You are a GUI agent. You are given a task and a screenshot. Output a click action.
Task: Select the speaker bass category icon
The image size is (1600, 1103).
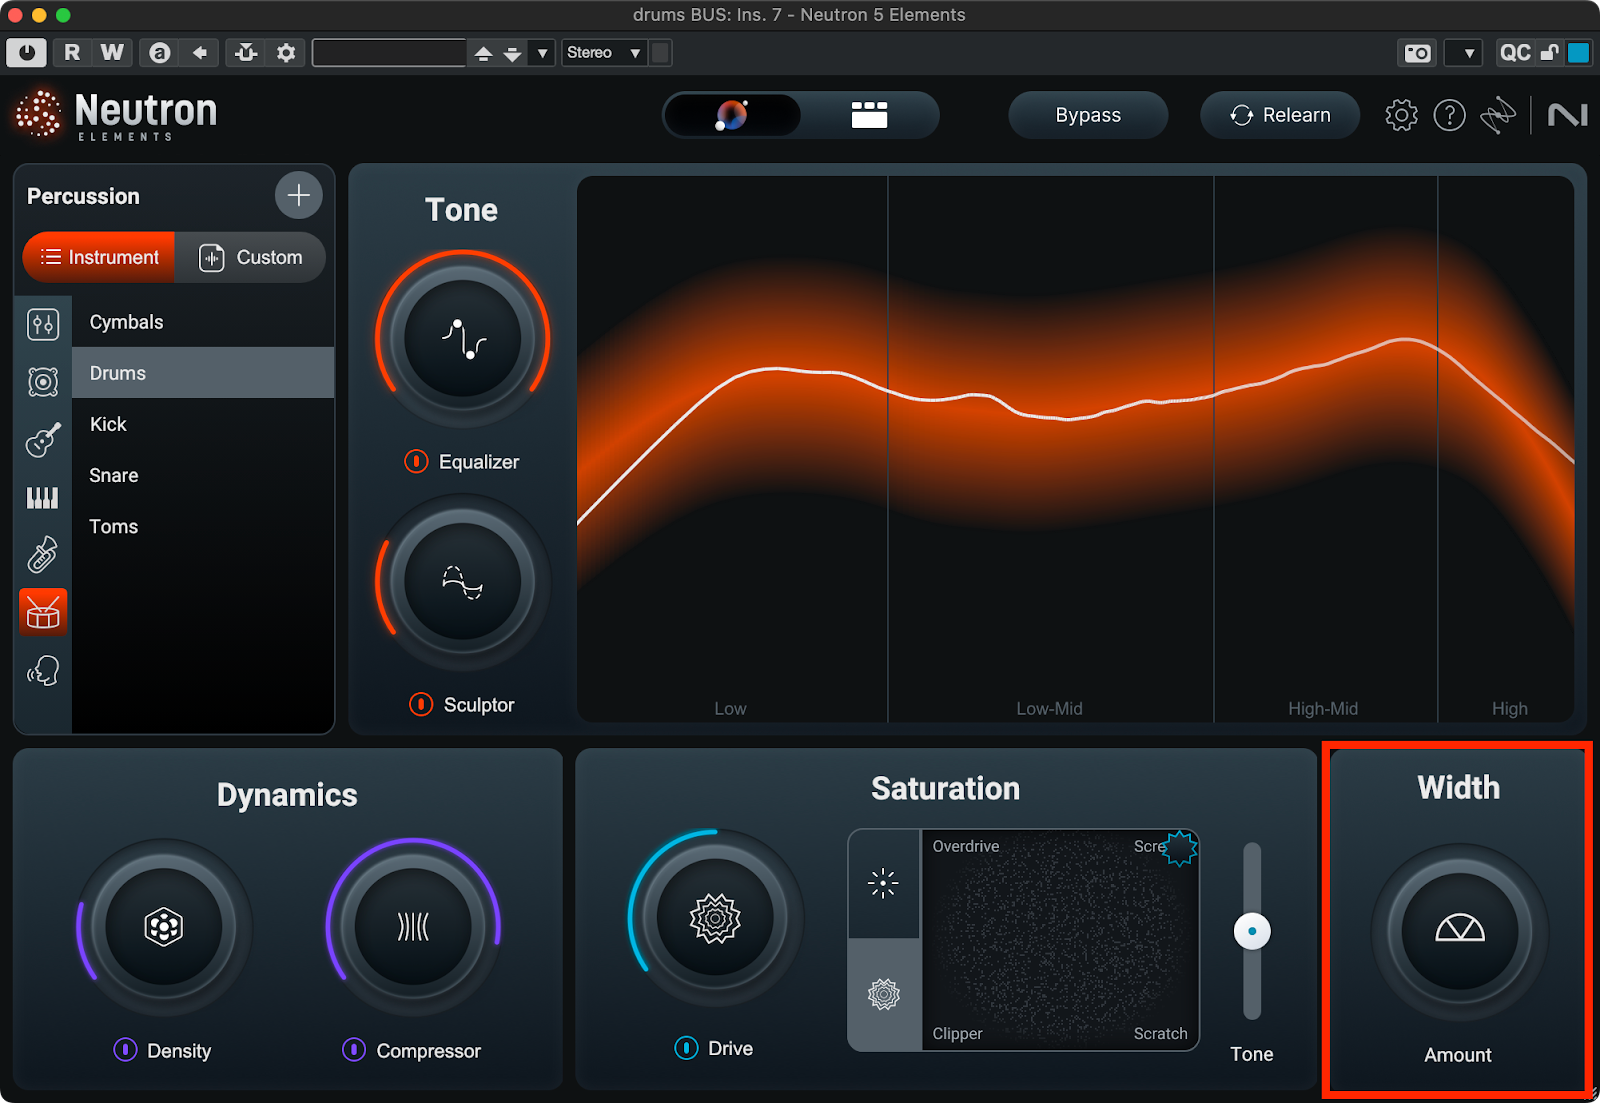[x=43, y=381]
